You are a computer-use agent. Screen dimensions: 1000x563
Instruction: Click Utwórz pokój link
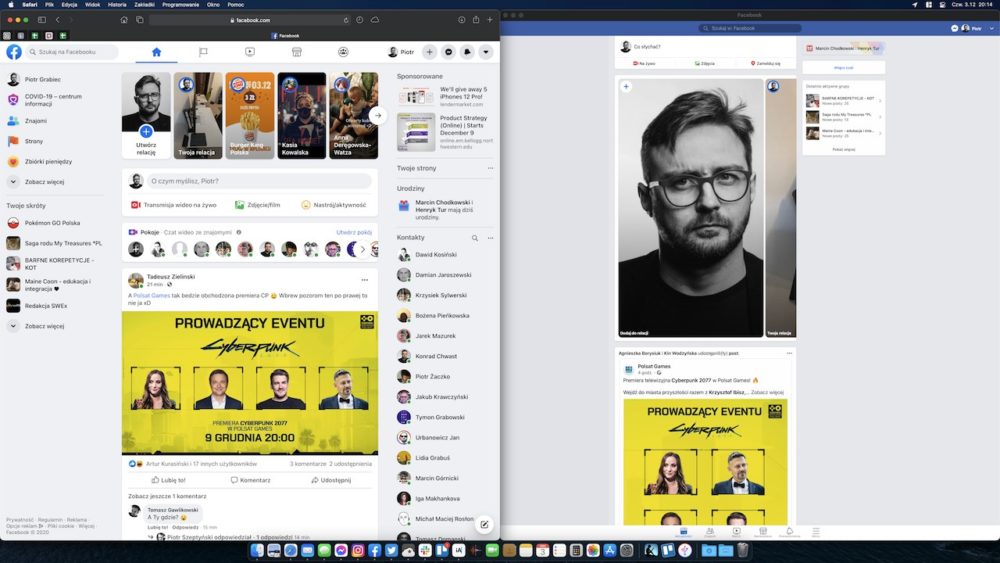tap(354, 232)
